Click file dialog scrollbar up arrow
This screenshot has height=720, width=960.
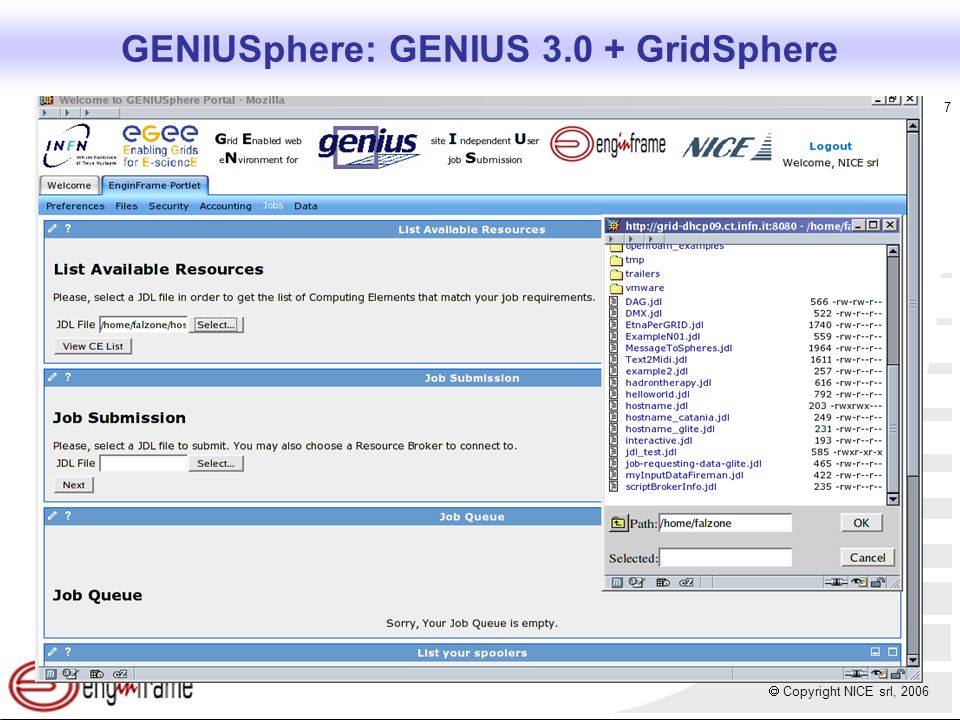pos(893,251)
